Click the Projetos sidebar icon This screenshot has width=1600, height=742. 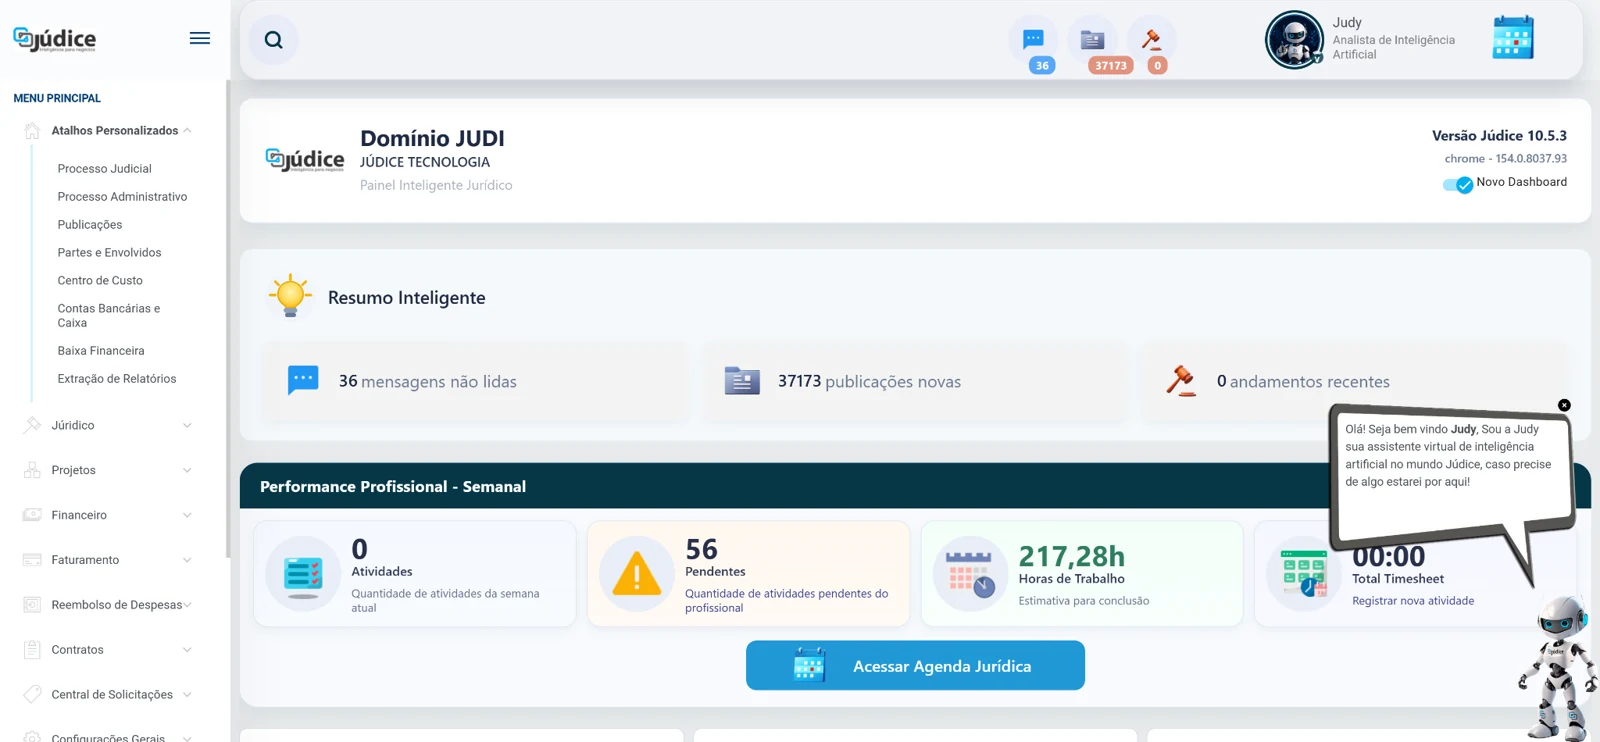click(32, 470)
